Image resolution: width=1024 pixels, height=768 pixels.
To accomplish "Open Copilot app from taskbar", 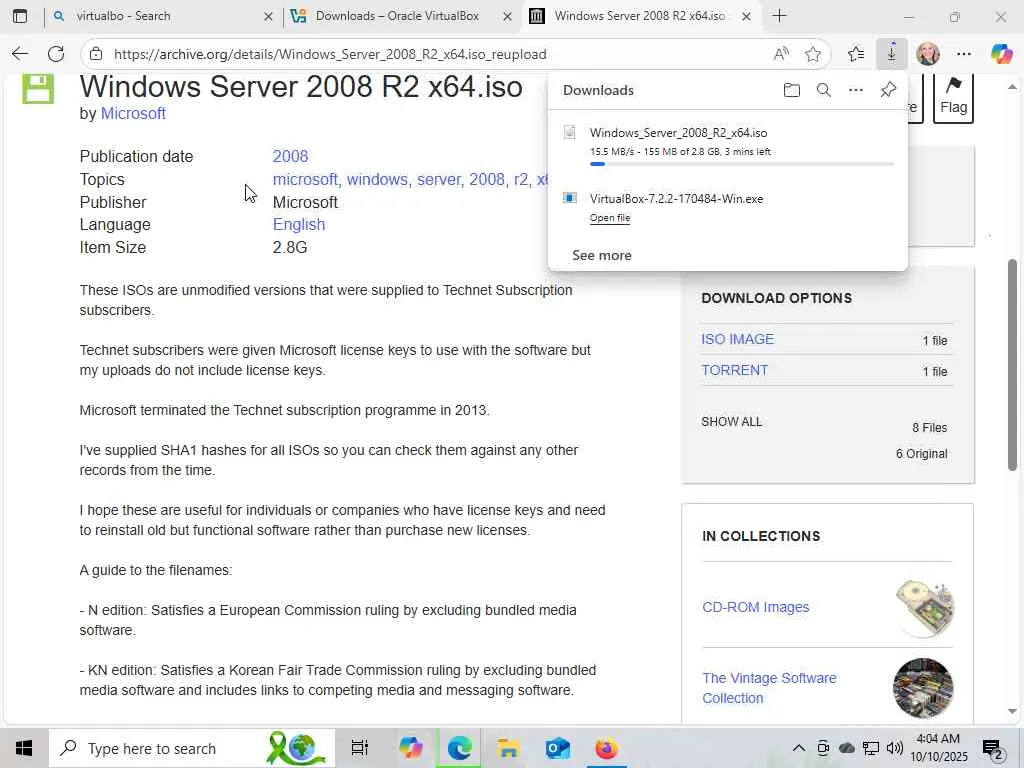I will [x=411, y=748].
